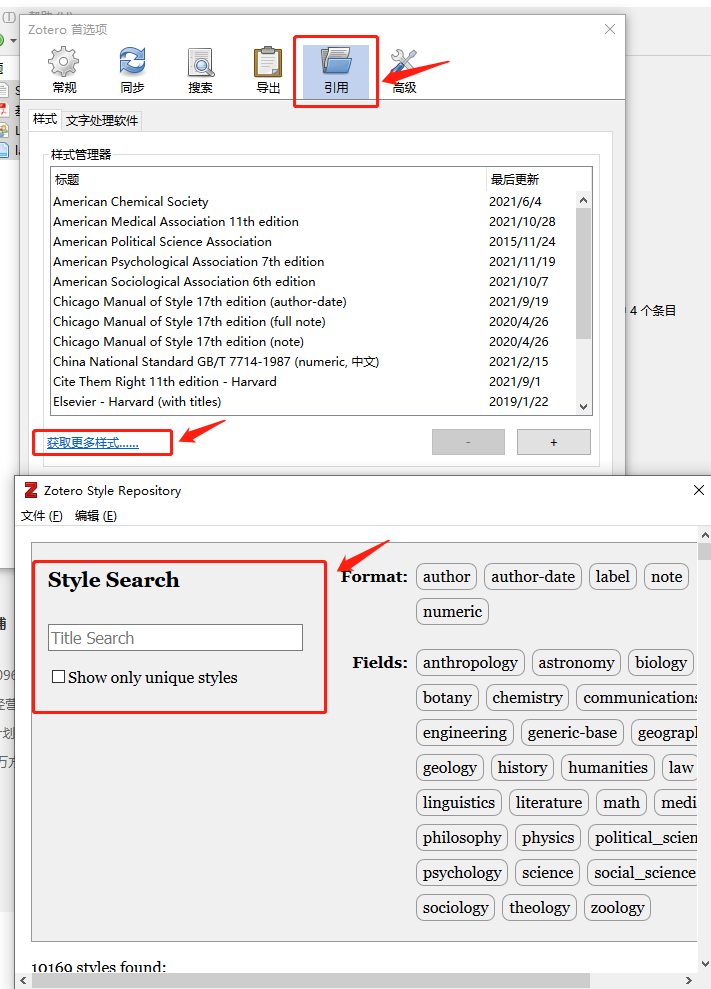Open the 搜索 search preferences pane

[x=200, y=71]
